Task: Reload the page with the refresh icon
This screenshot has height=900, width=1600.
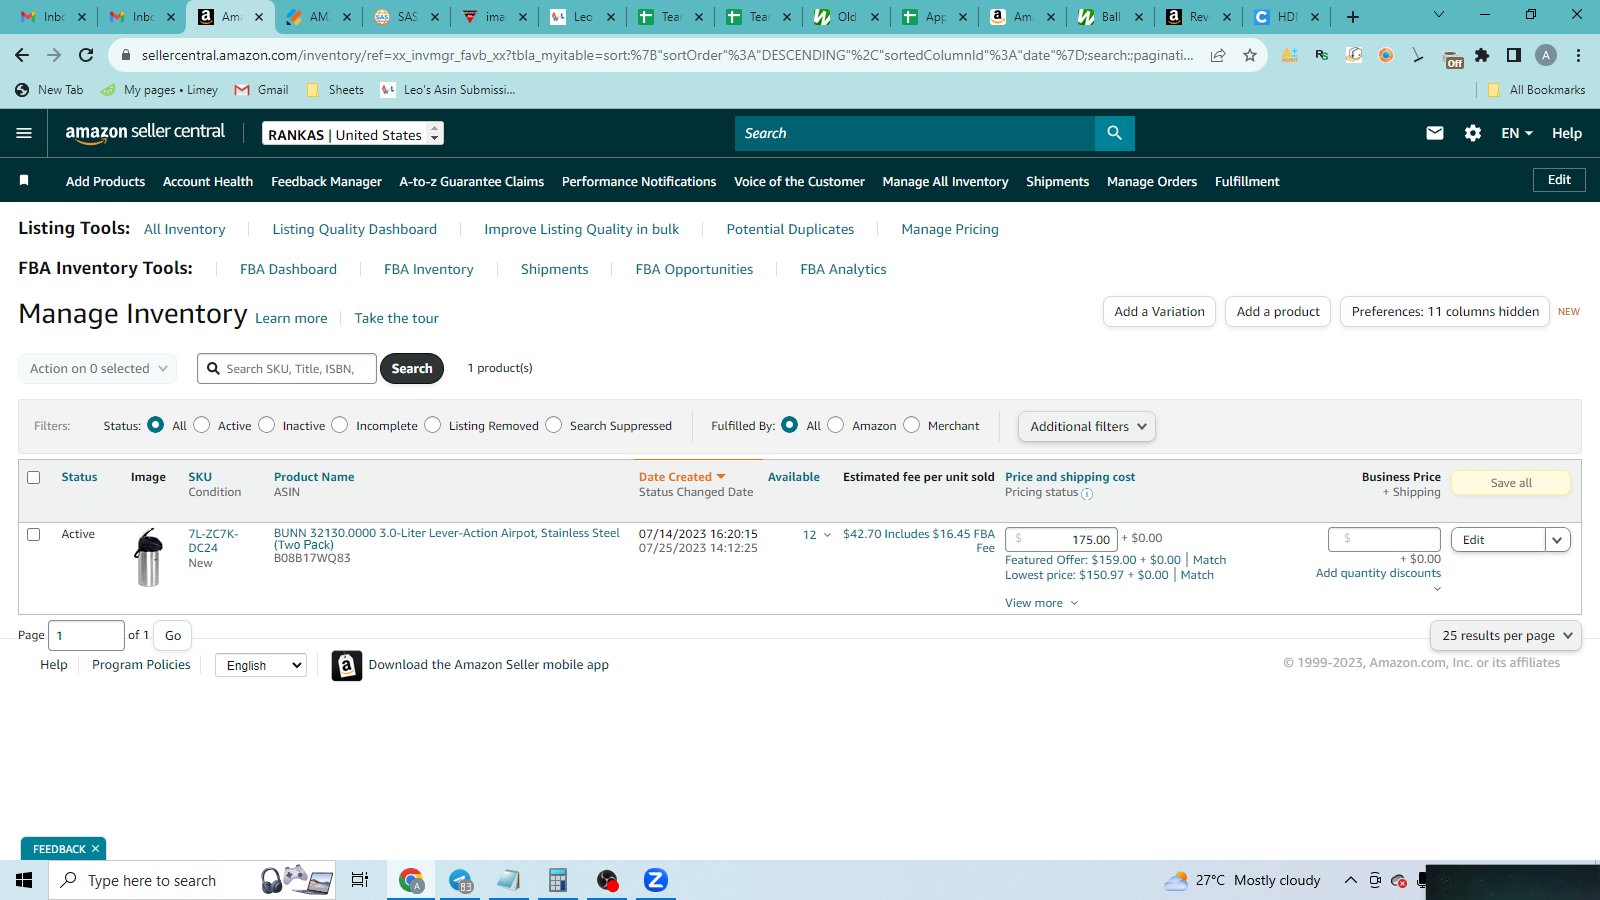Action: point(86,55)
